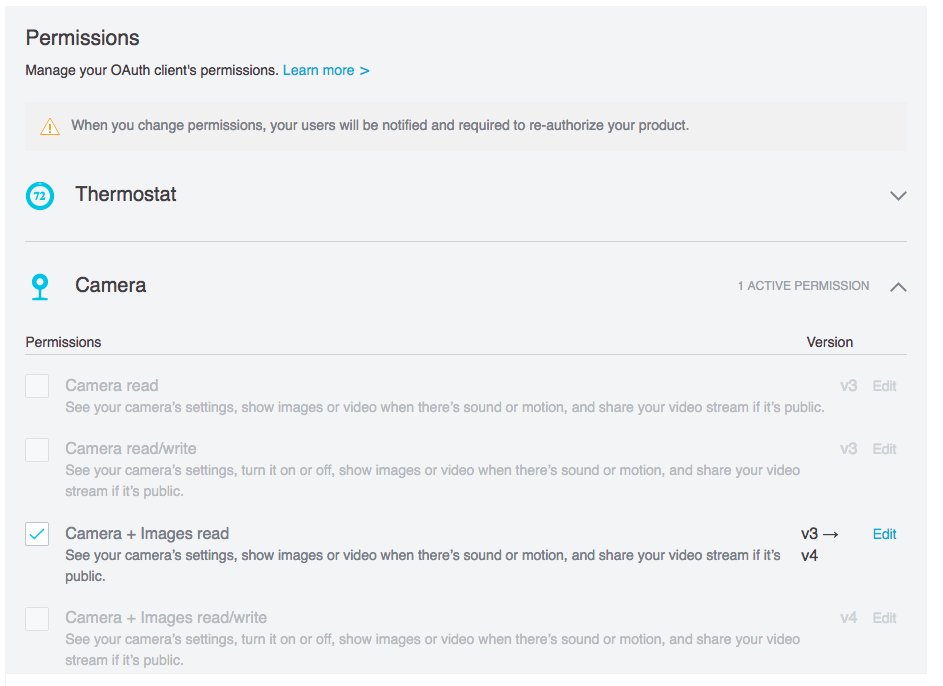Image resolution: width=943 pixels, height=686 pixels.
Task: Click the blue Camera icon
Action: 39,286
